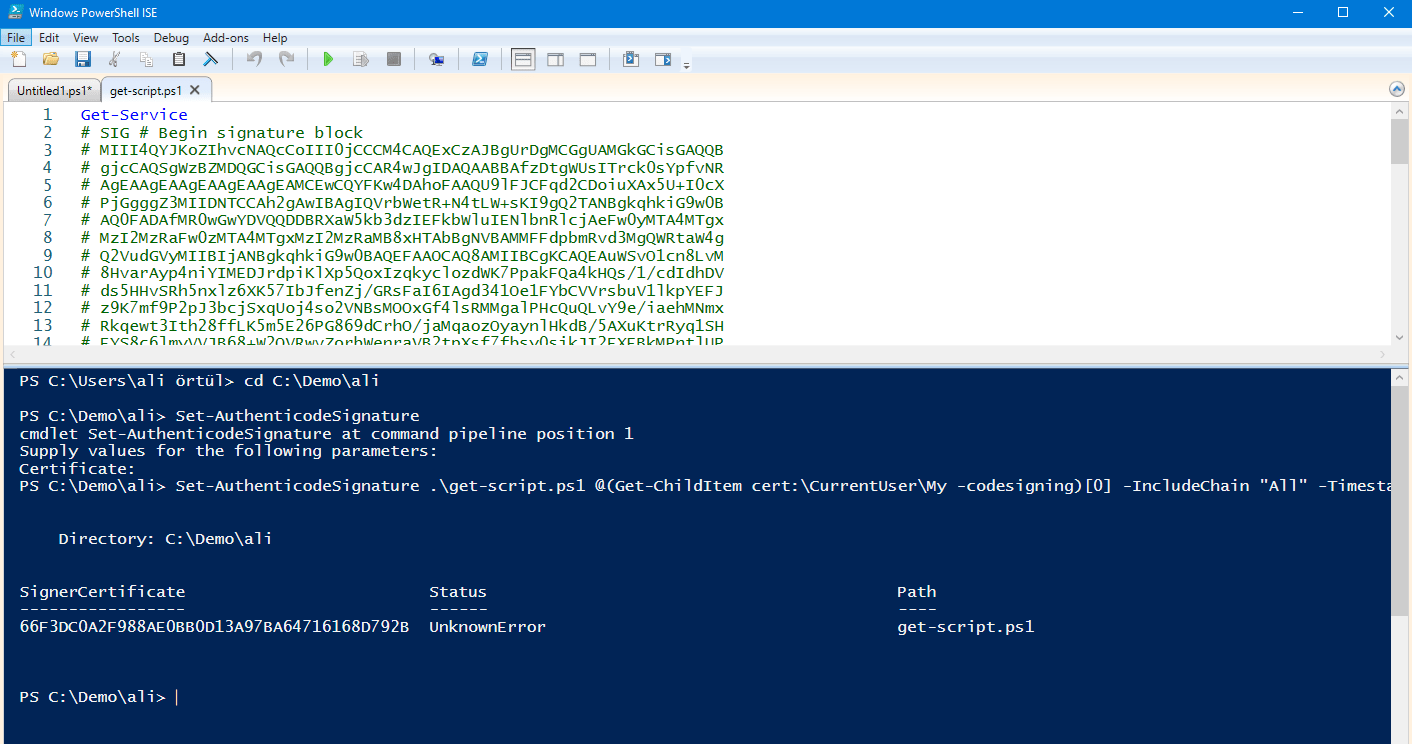Collapse the script pane using the chevron
Screen dimensions: 1412x744
(1397, 89)
